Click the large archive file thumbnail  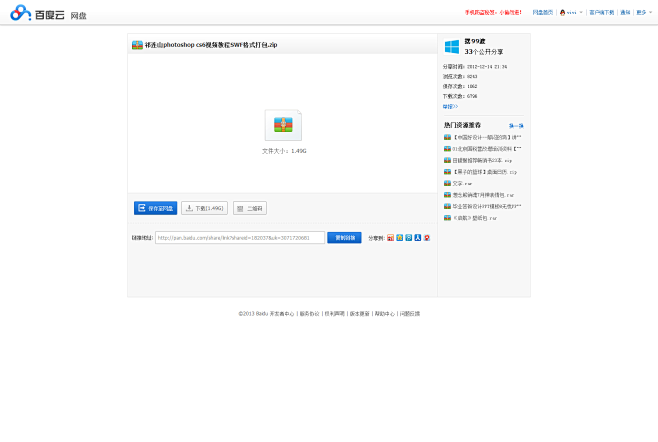tap(283, 125)
